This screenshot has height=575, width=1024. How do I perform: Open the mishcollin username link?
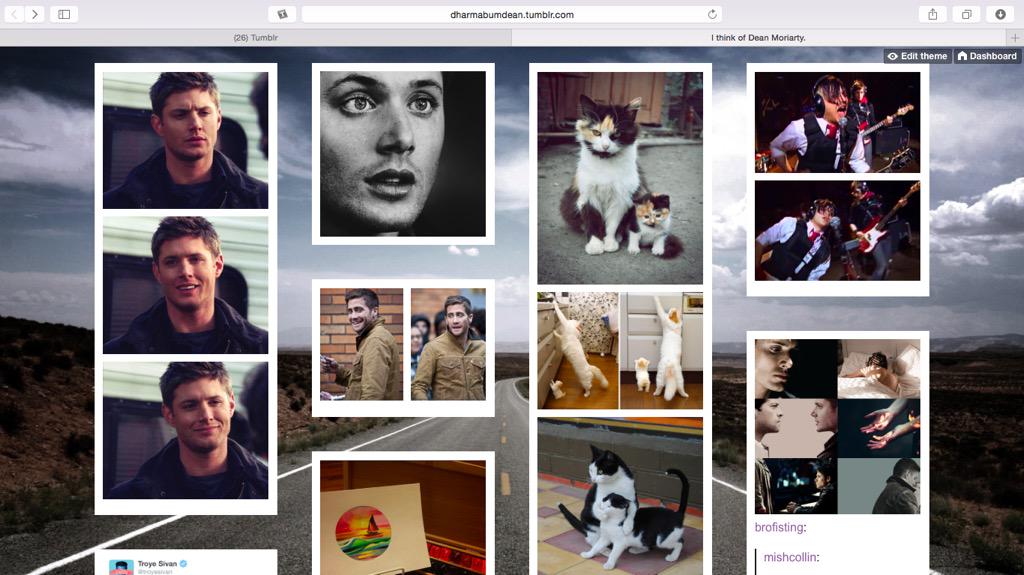click(x=790, y=557)
